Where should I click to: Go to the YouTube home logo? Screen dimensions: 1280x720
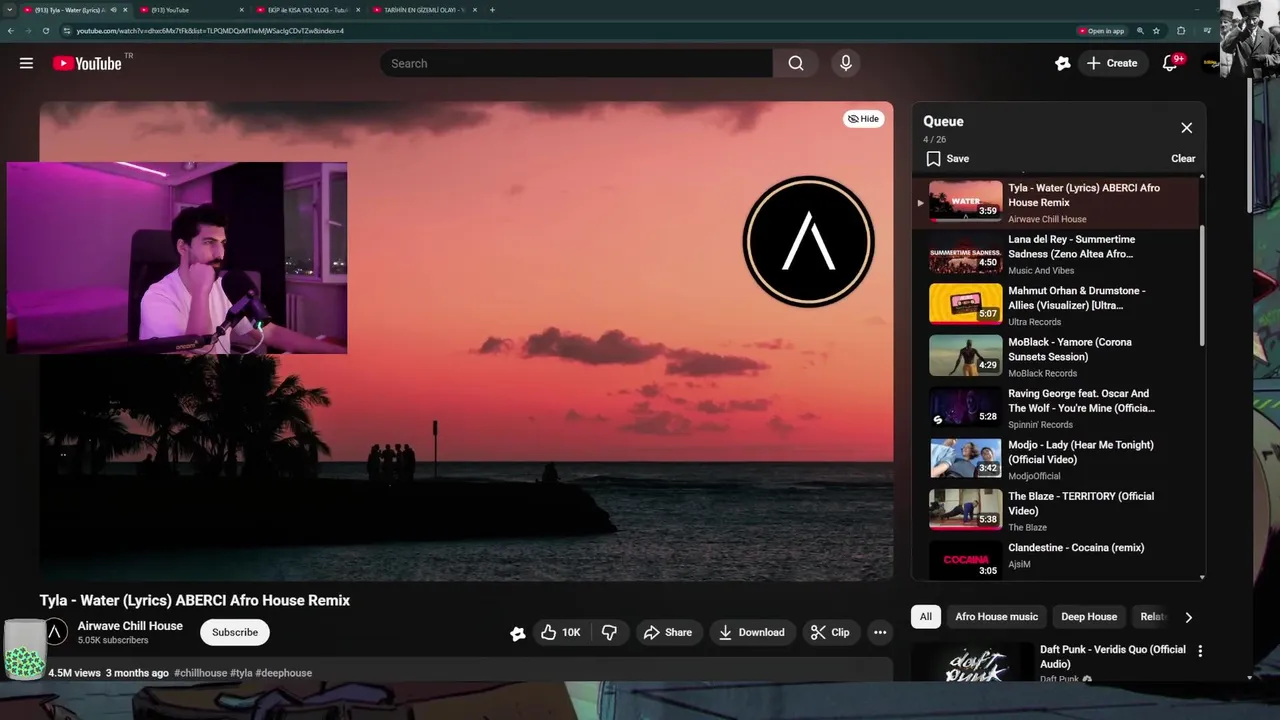pyautogui.click(x=87, y=63)
